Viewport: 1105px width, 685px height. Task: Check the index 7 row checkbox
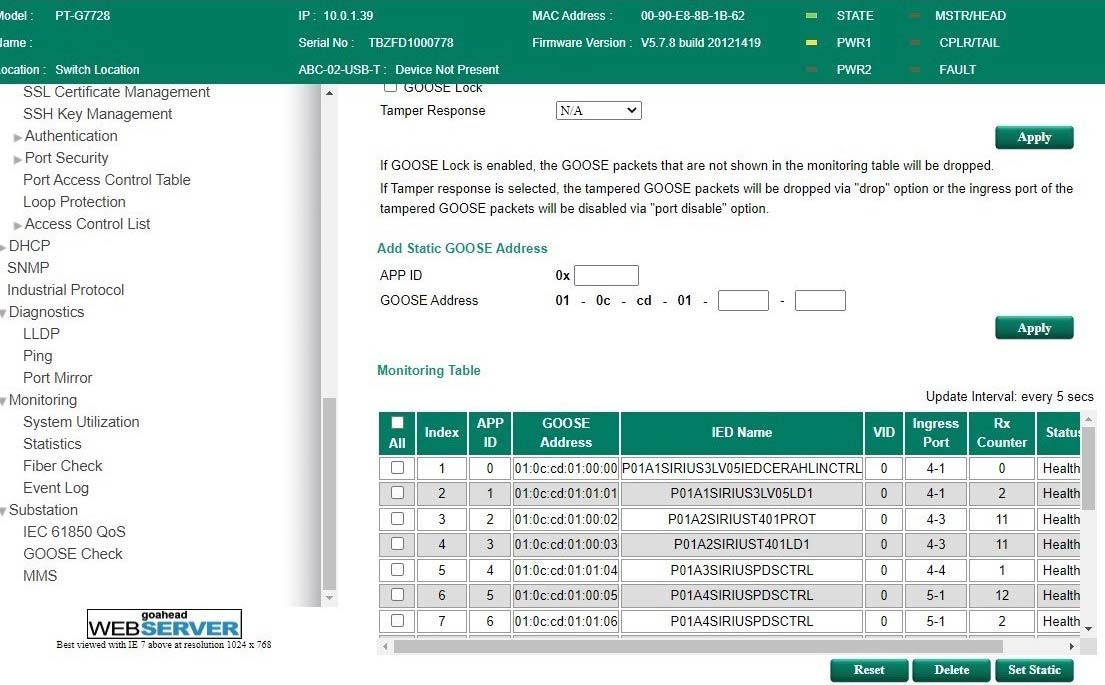coord(397,620)
